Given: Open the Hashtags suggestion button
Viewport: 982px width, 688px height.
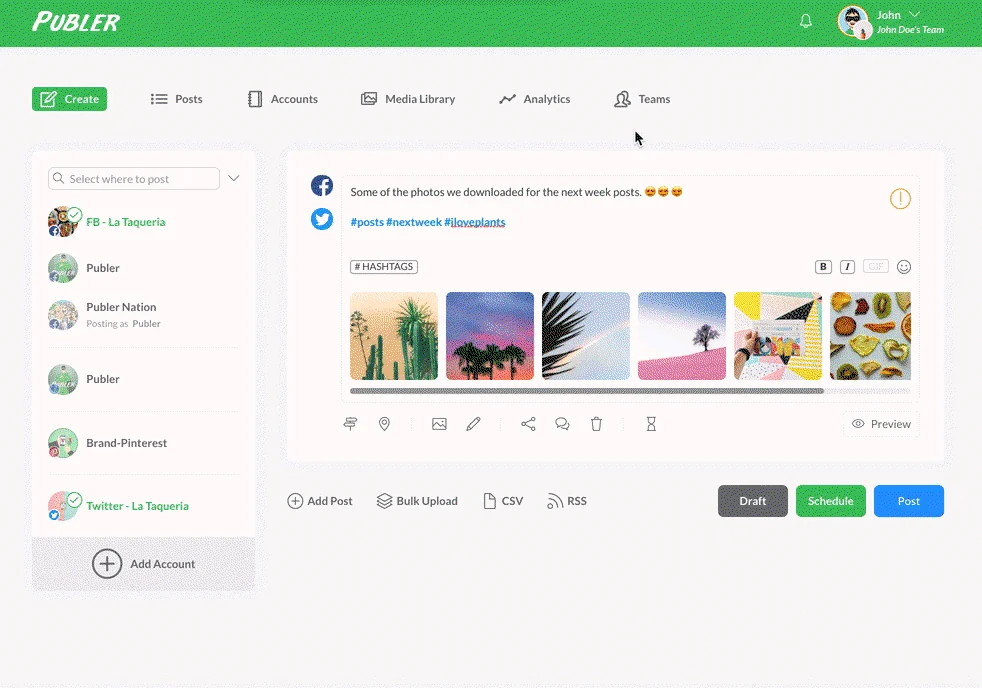Looking at the screenshot, I should click(x=384, y=267).
